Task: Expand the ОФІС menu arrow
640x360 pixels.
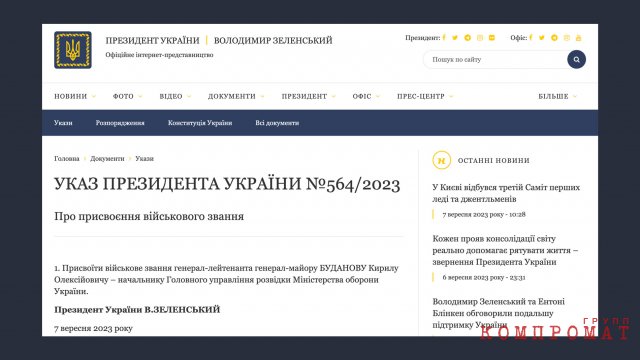Action: point(378,96)
